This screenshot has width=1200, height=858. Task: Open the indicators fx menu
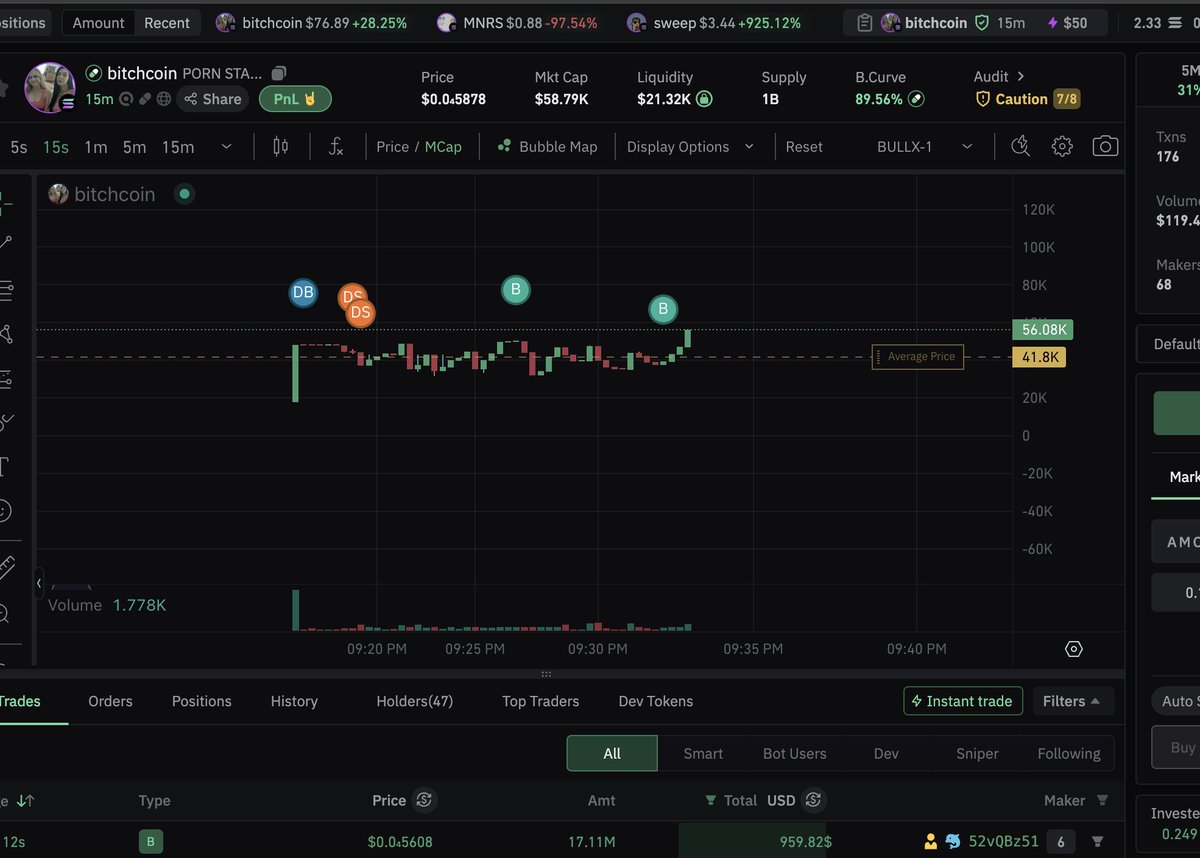[x=336, y=147]
